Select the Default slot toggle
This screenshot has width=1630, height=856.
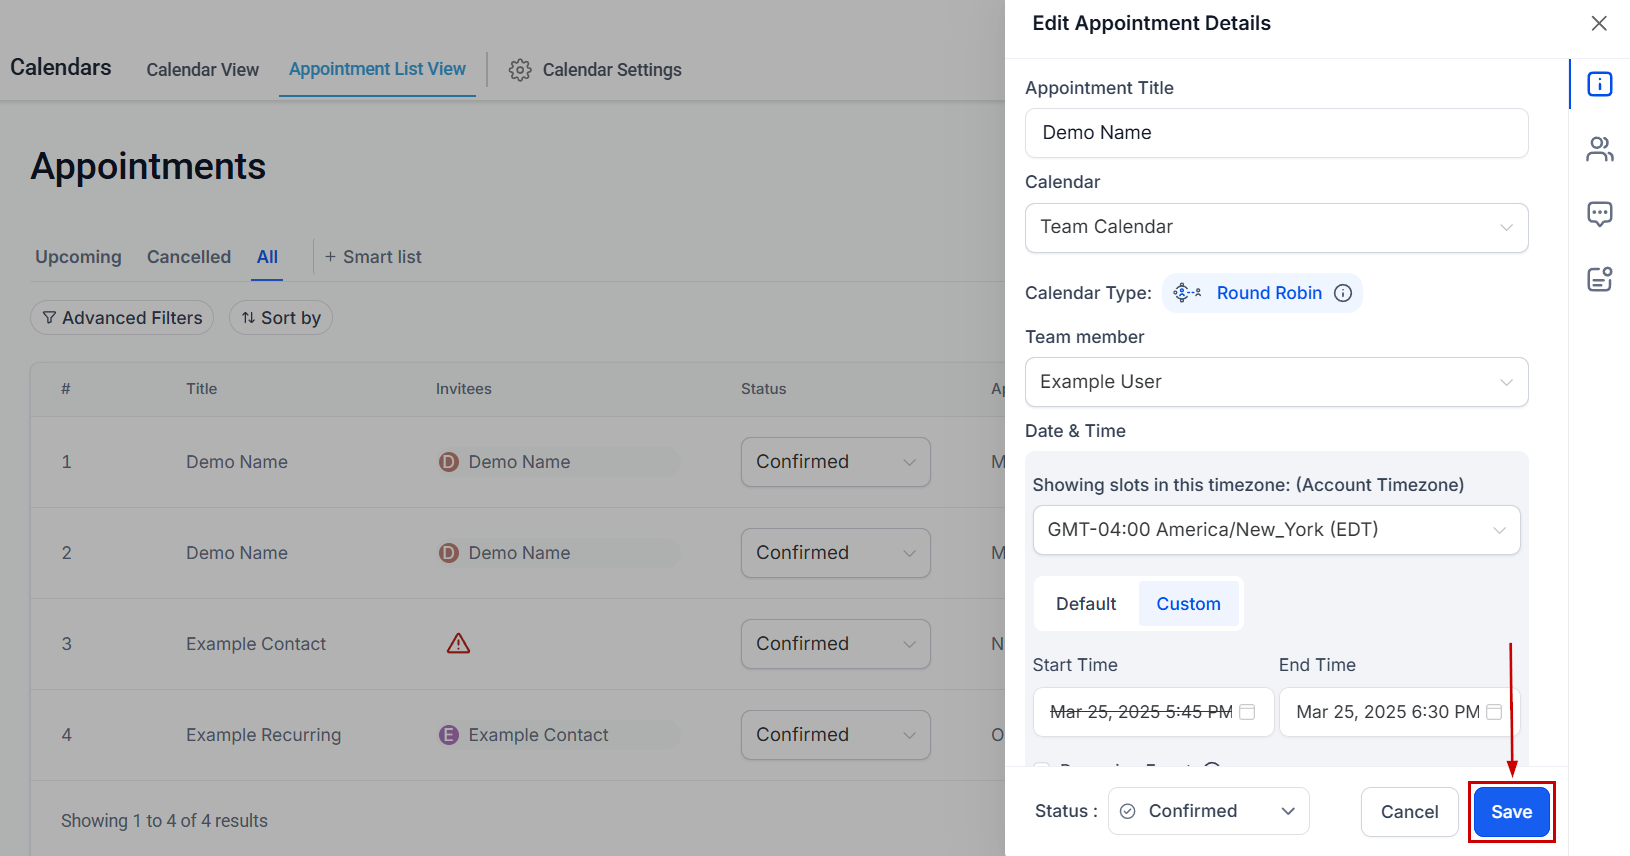[x=1086, y=604]
